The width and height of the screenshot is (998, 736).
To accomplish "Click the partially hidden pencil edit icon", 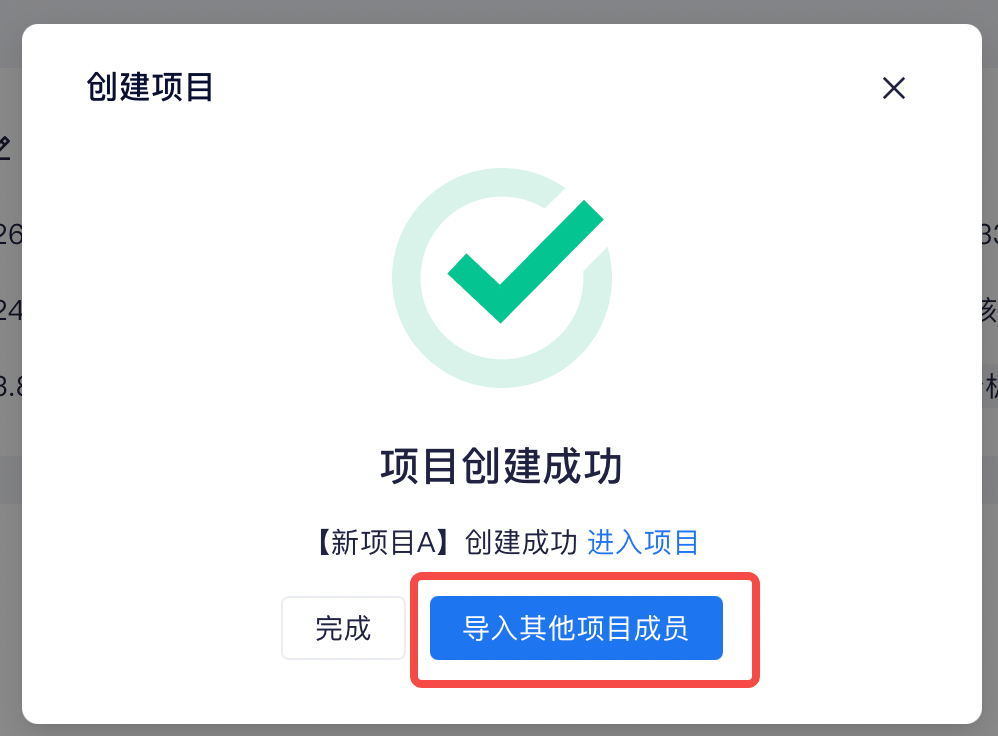I will tap(5, 148).
